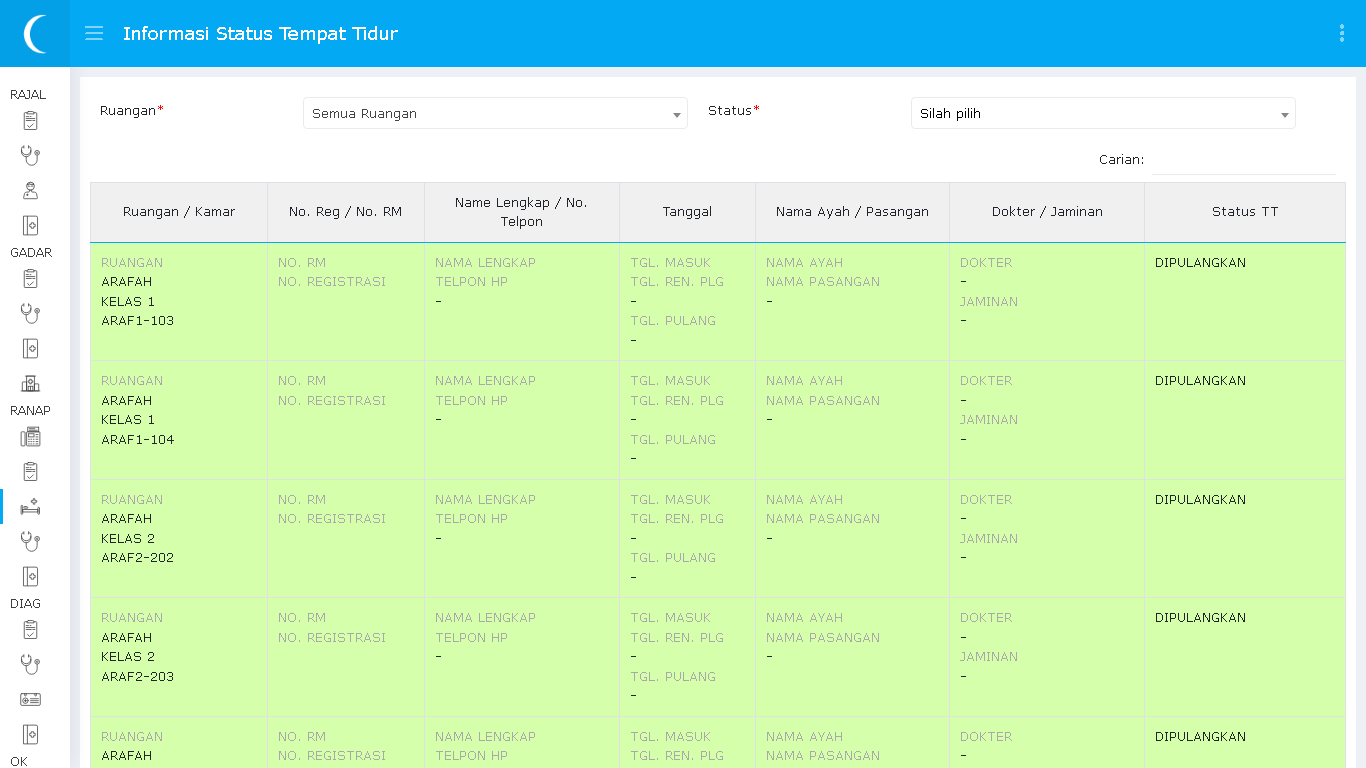Focus the Carian search field

1243,160
